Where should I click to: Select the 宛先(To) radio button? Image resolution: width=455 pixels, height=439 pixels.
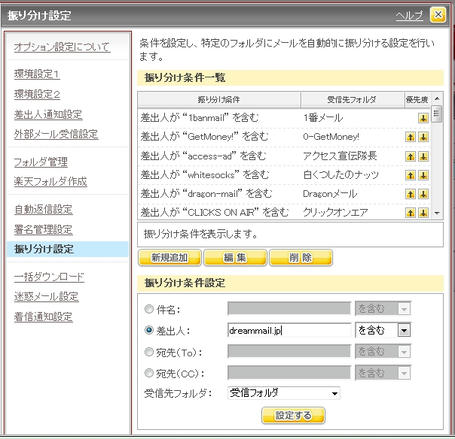click(x=149, y=352)
